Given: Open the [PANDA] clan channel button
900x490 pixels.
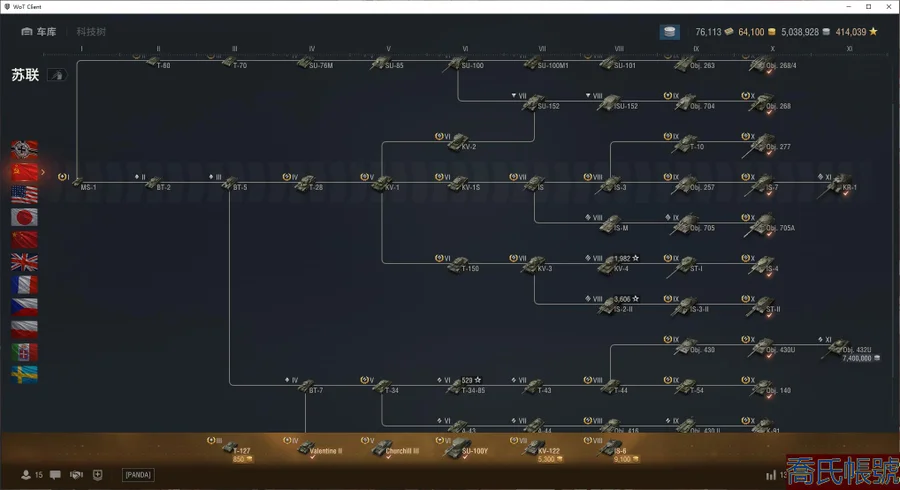Looking at the screenshot, I should pyautogui.click(x=138, y=475).
